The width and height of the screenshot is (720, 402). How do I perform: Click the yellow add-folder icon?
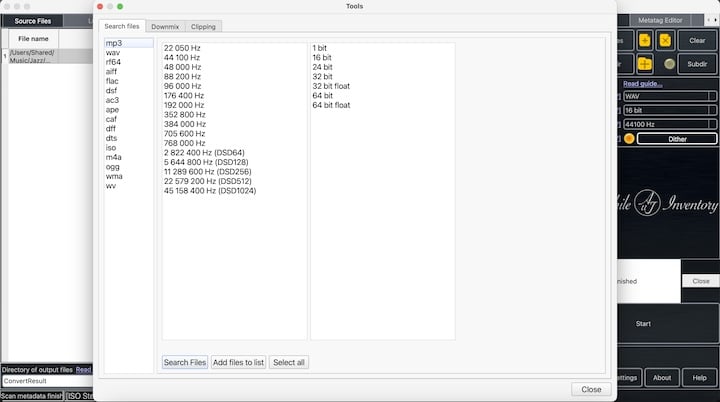[644, 64]
